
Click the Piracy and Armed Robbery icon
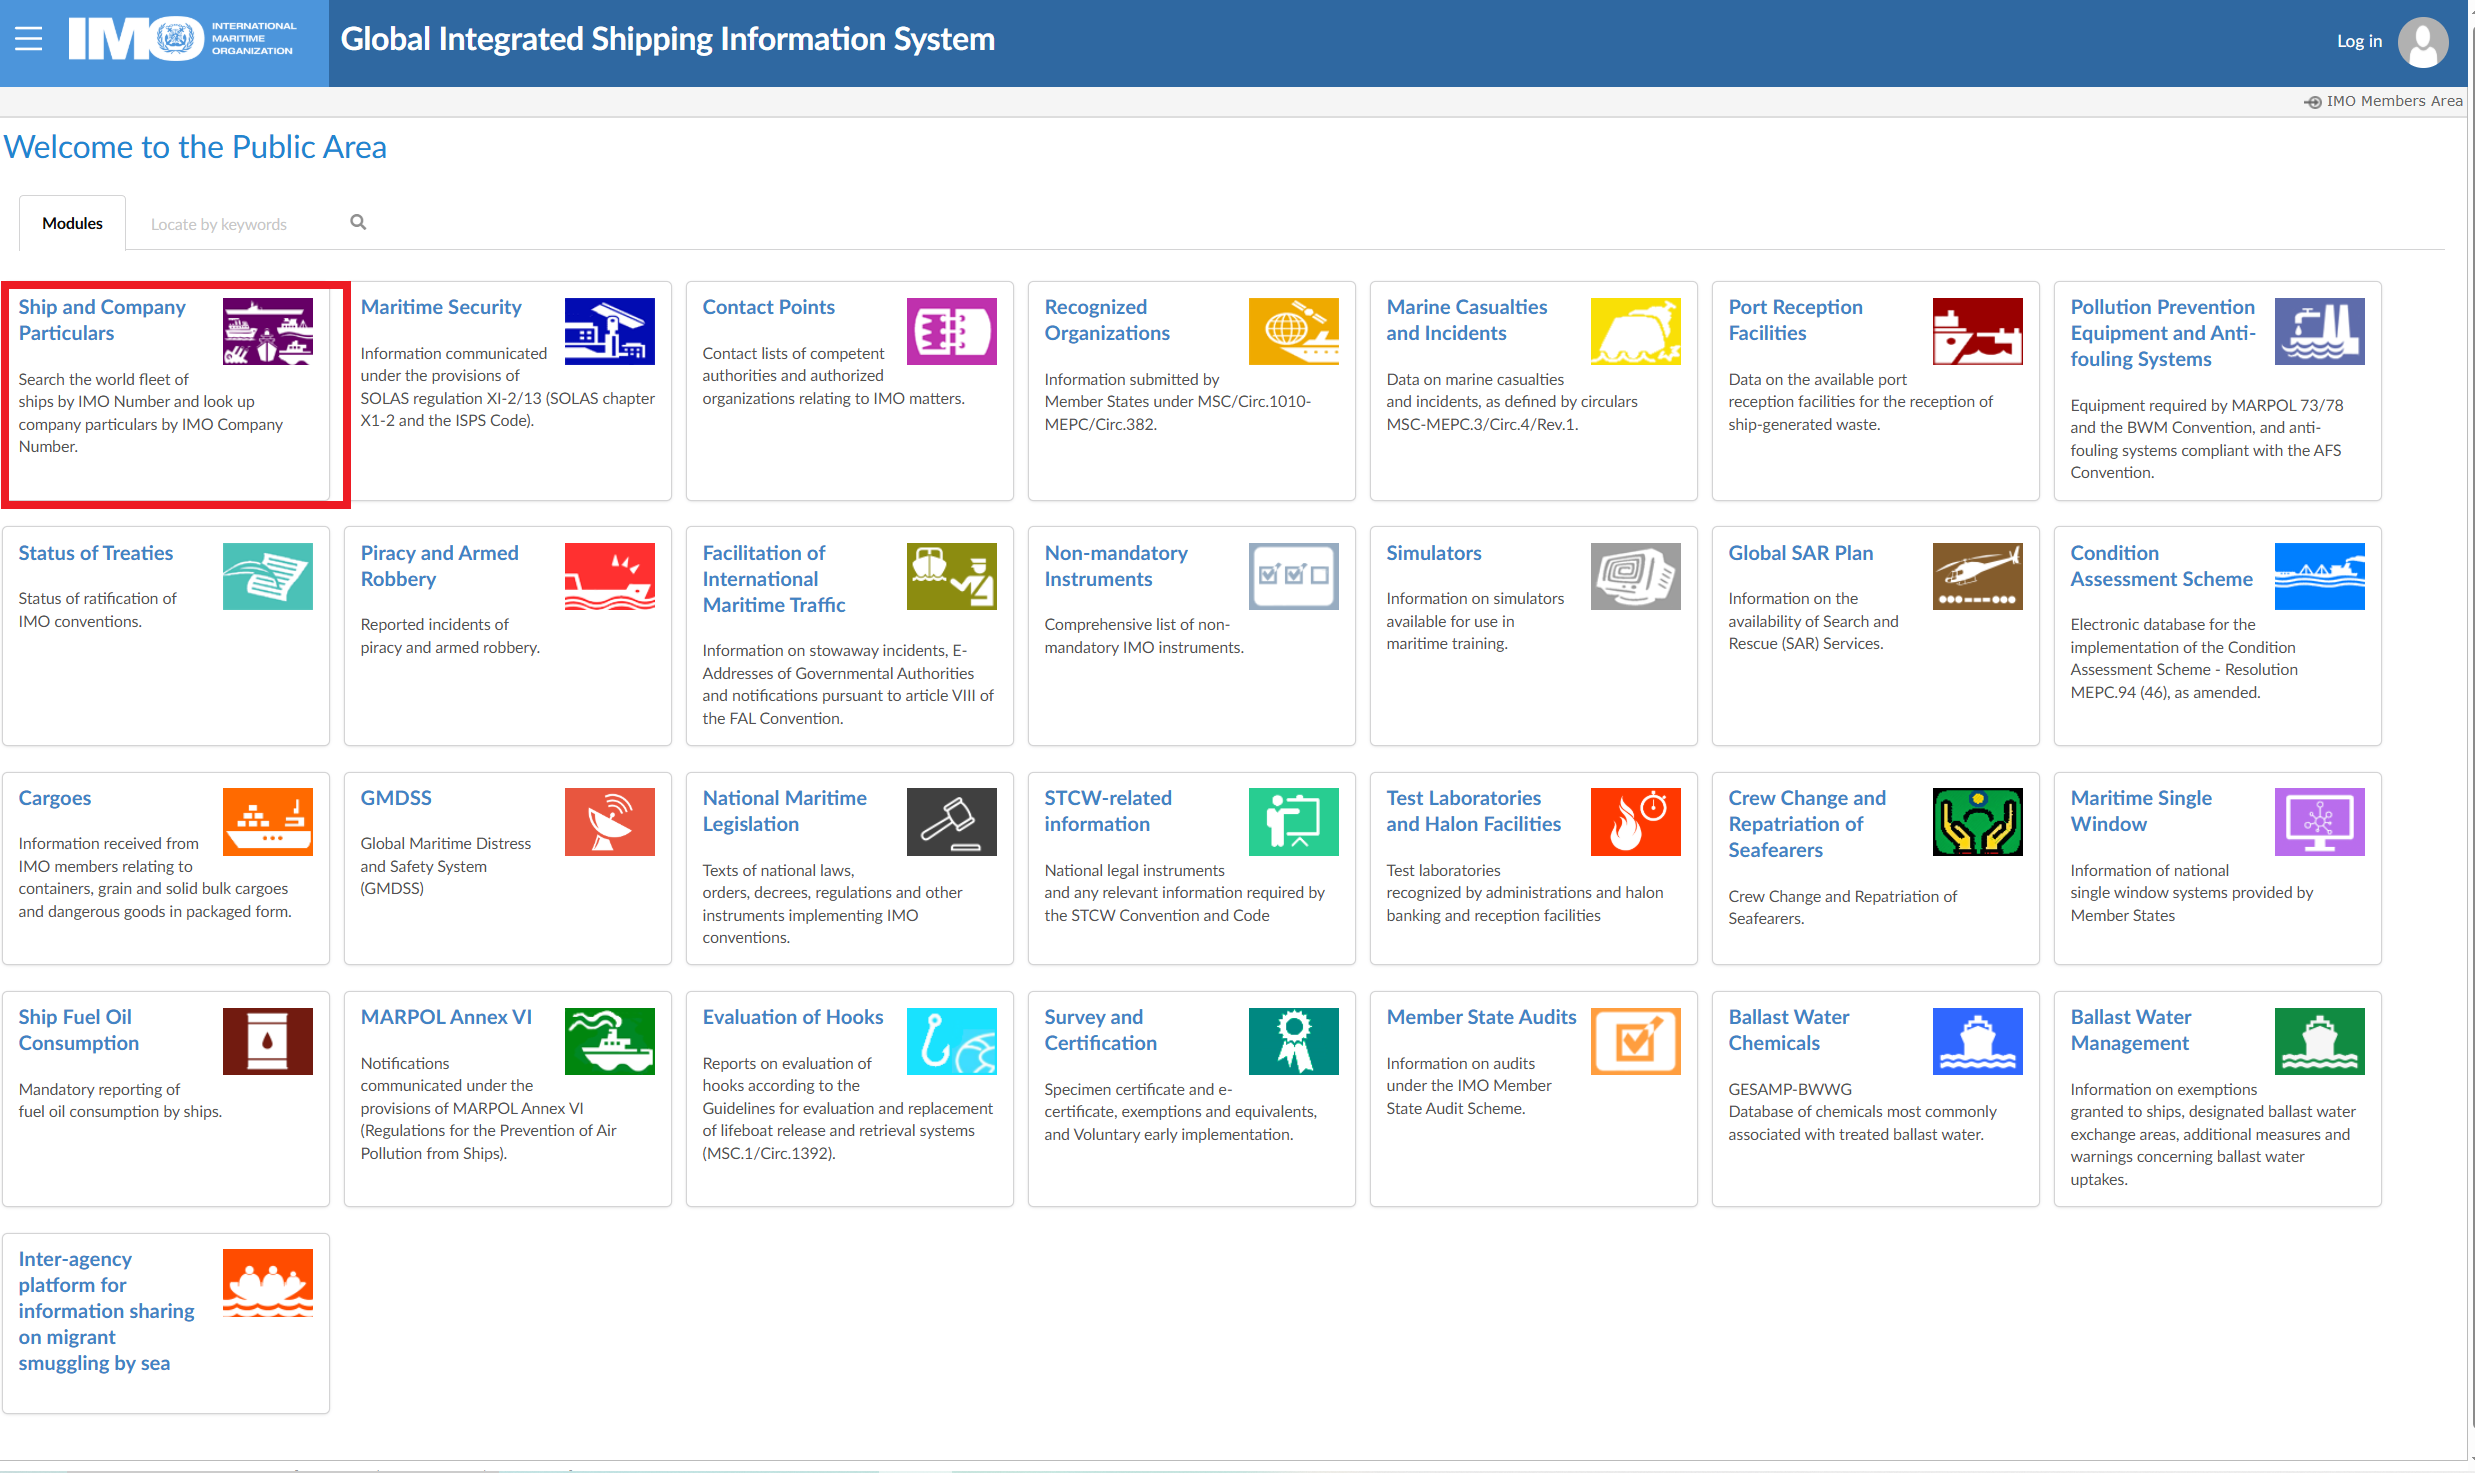click(x=609, y=576)
